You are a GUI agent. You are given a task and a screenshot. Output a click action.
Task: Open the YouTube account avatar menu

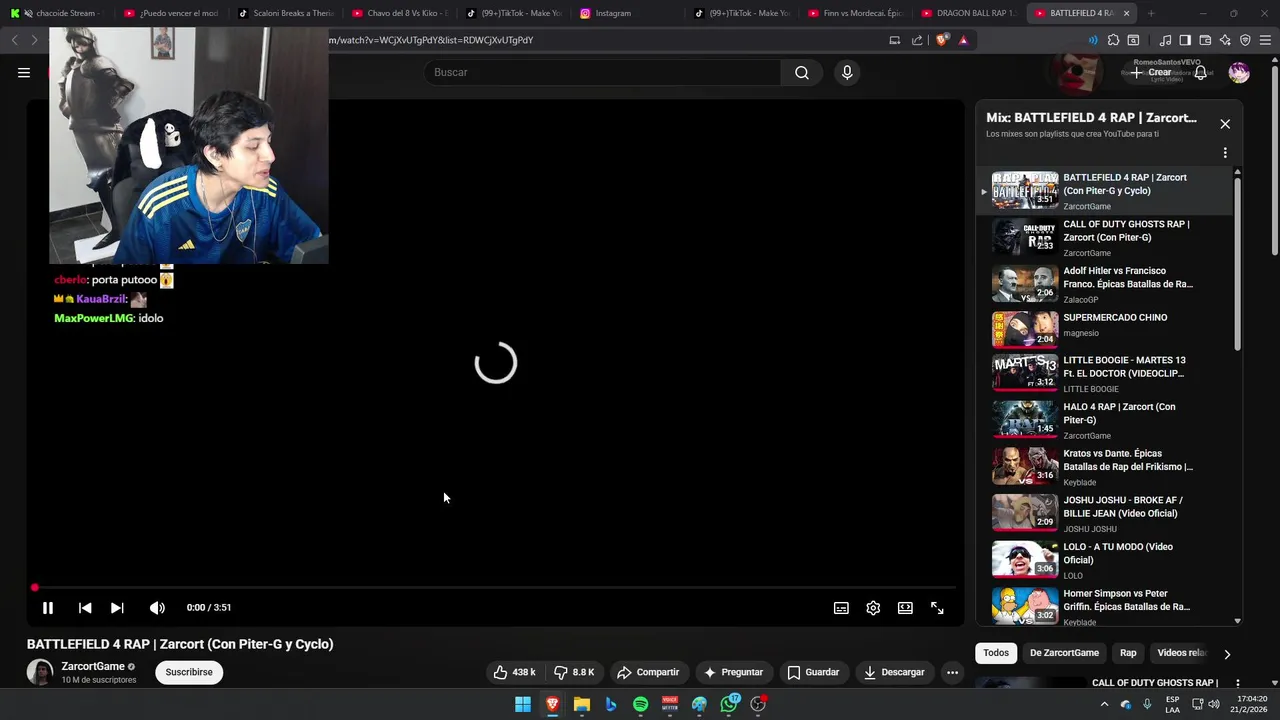(1239, 72)
